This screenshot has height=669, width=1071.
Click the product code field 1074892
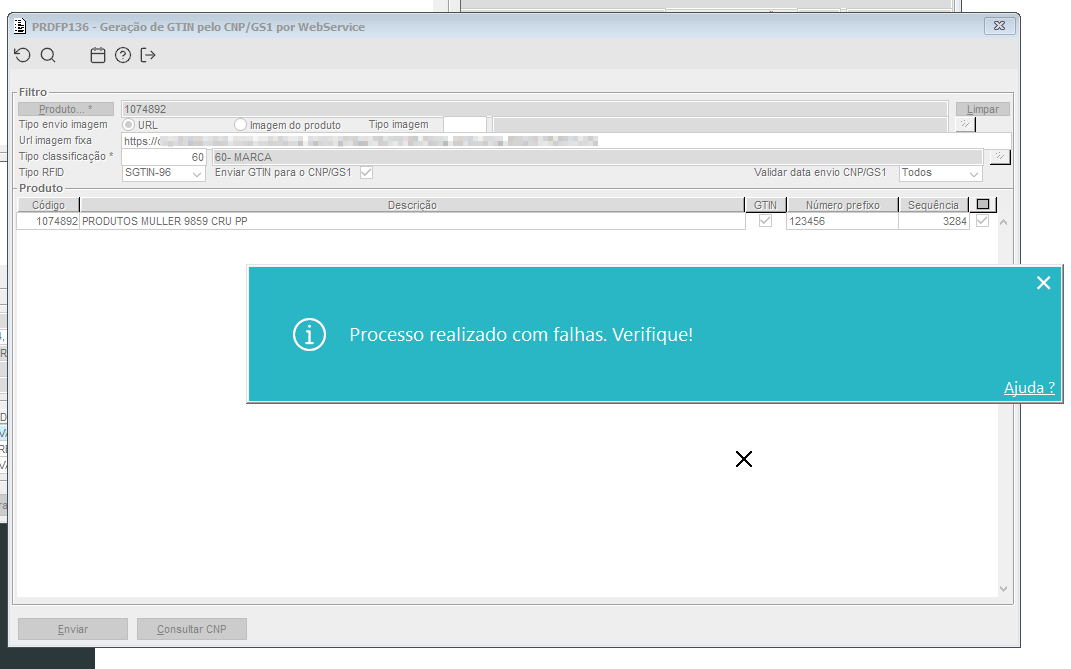[534, 109]
